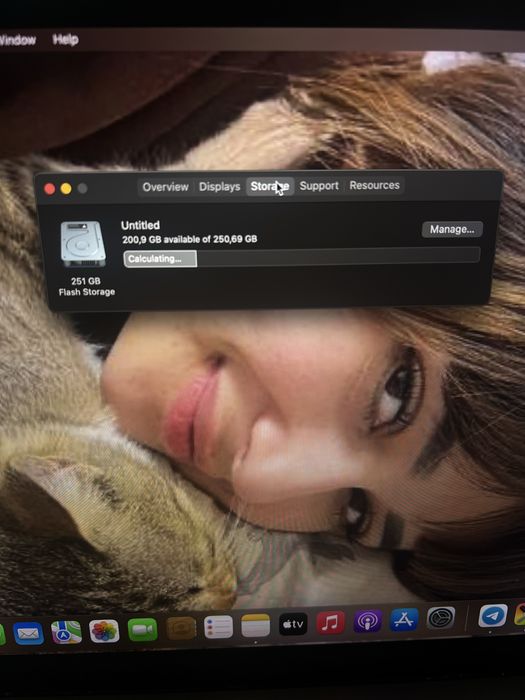
Task: Open Podcasts from the Dock
Action: (367, 621)
